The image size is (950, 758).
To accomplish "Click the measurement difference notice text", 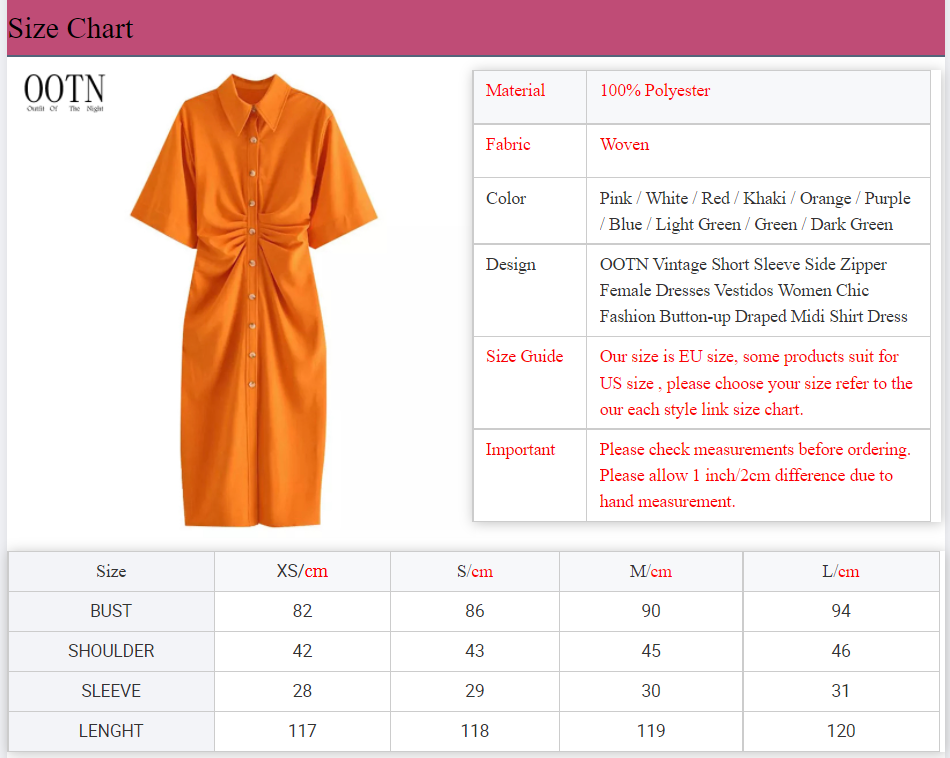I will tap(754, 475).
